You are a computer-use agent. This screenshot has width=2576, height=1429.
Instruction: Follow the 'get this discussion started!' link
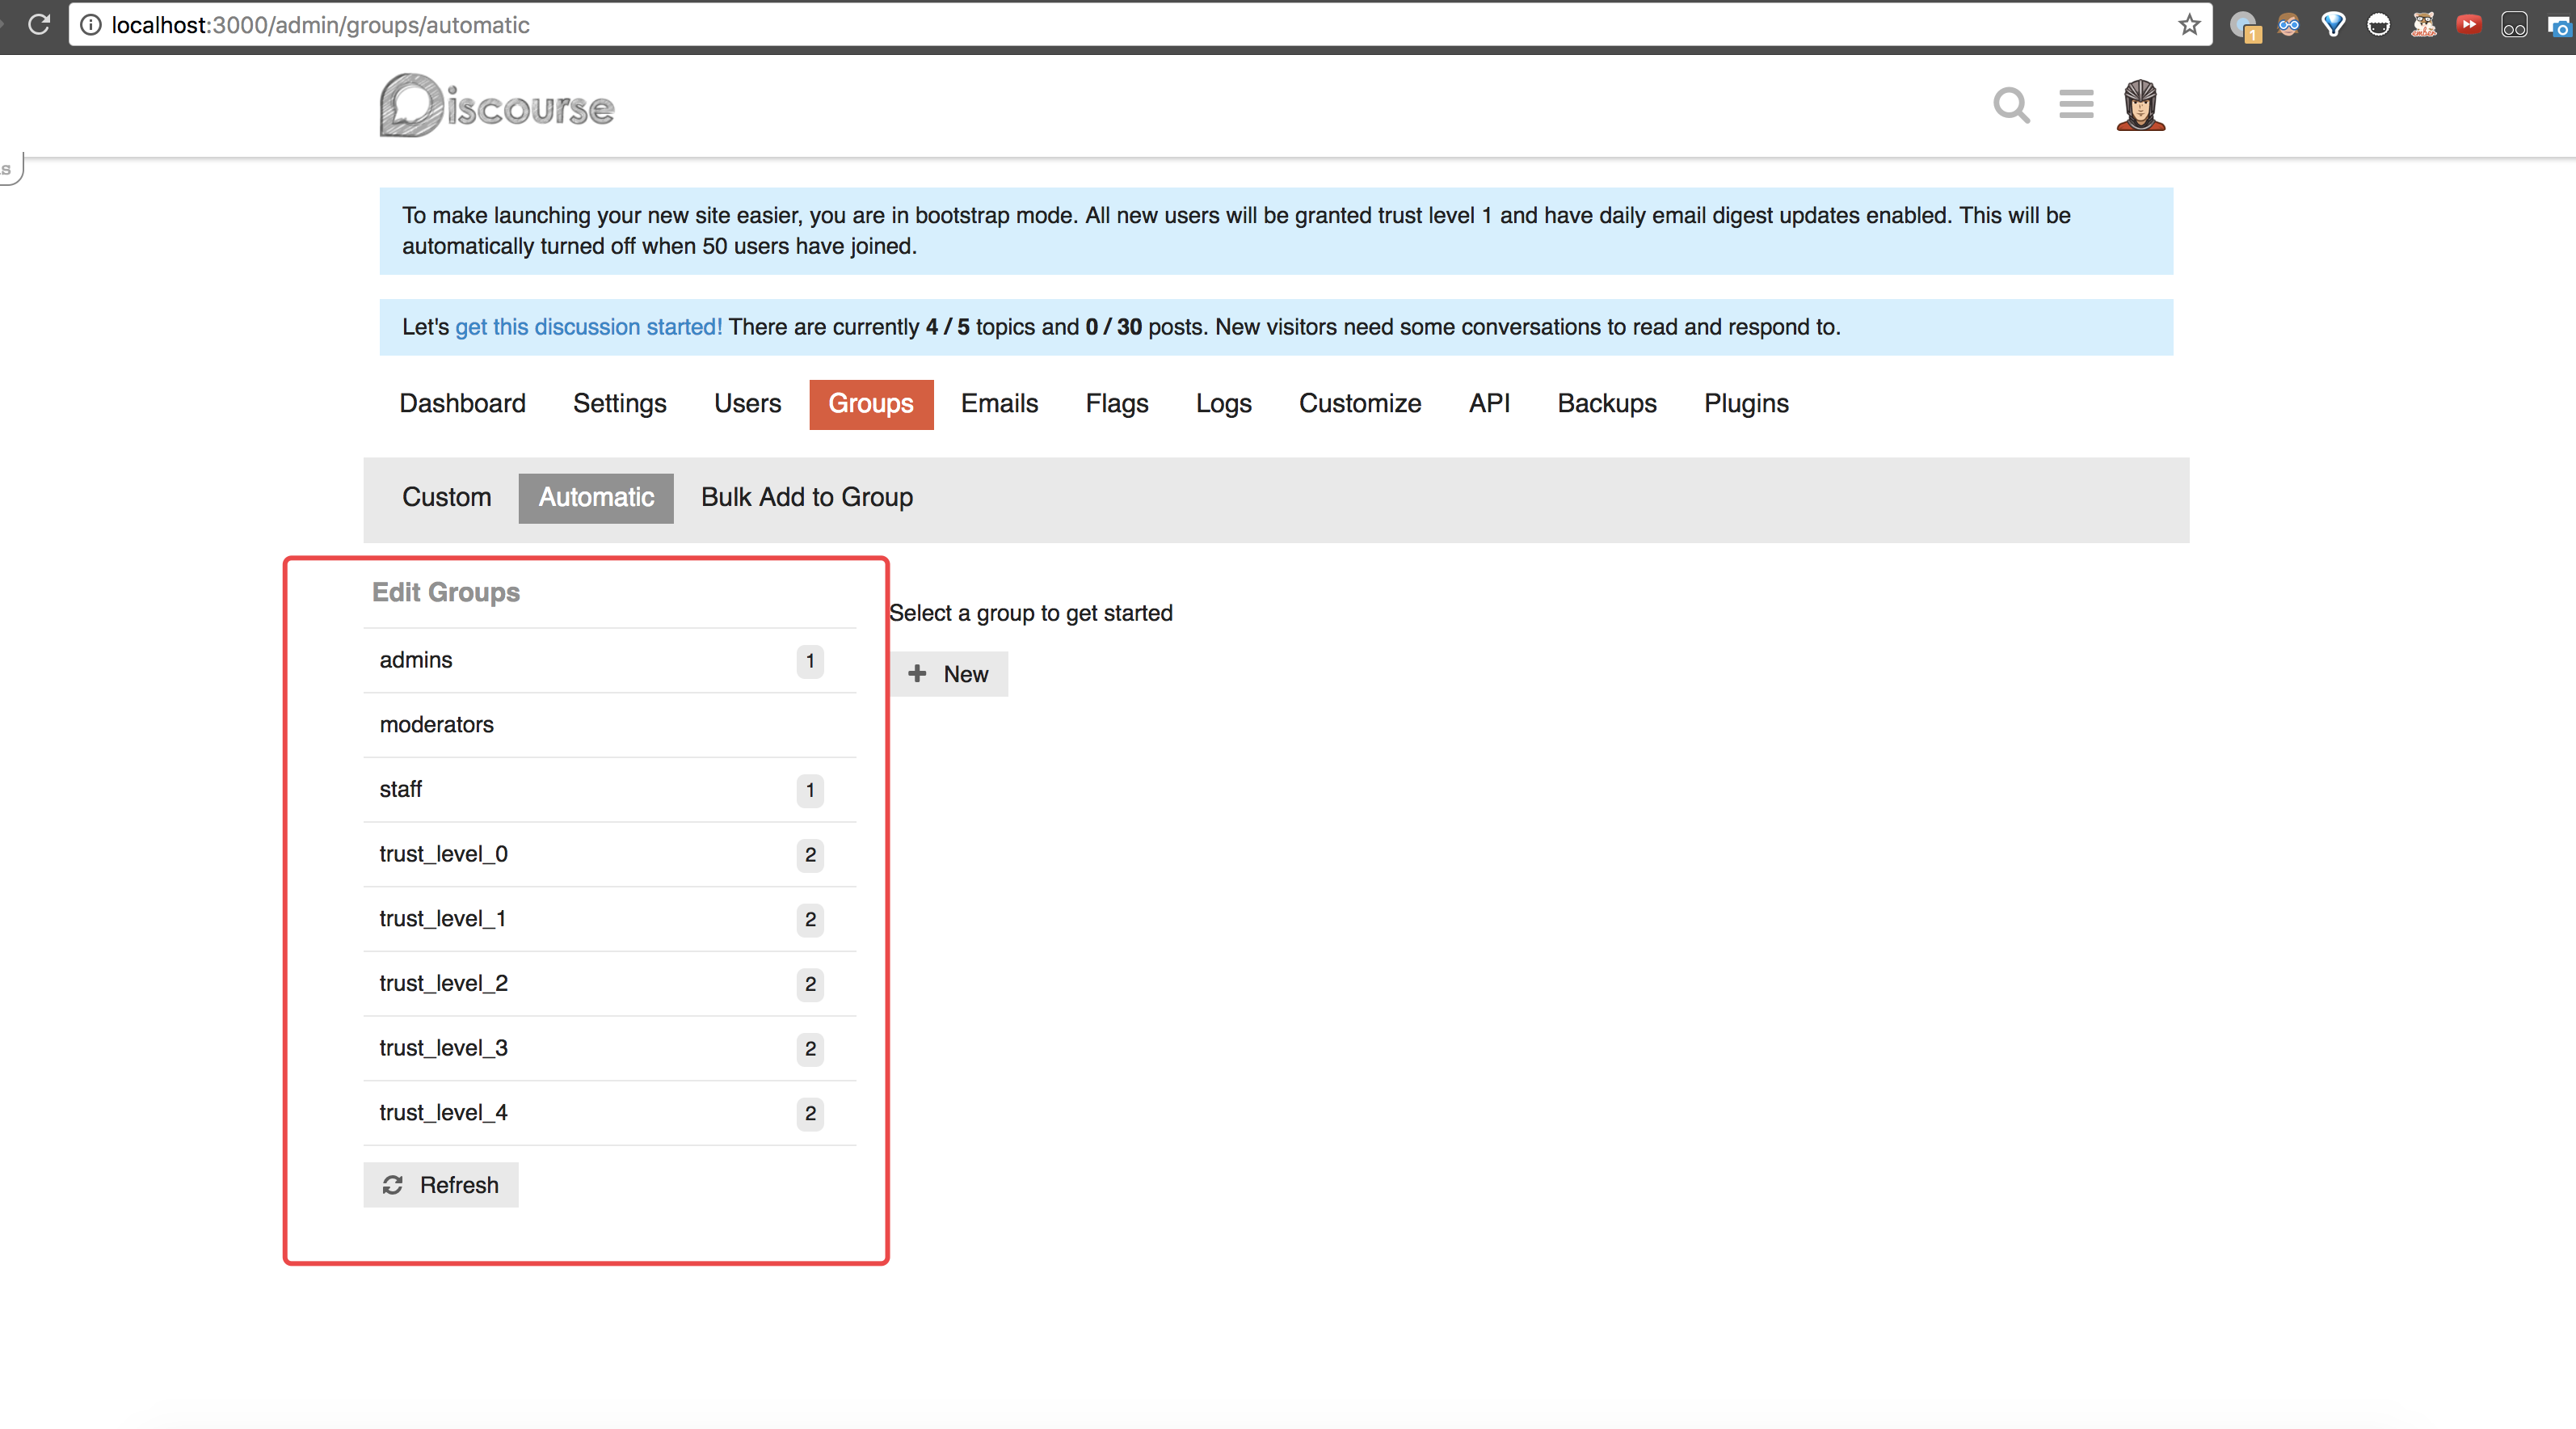[x=588, y=327]
